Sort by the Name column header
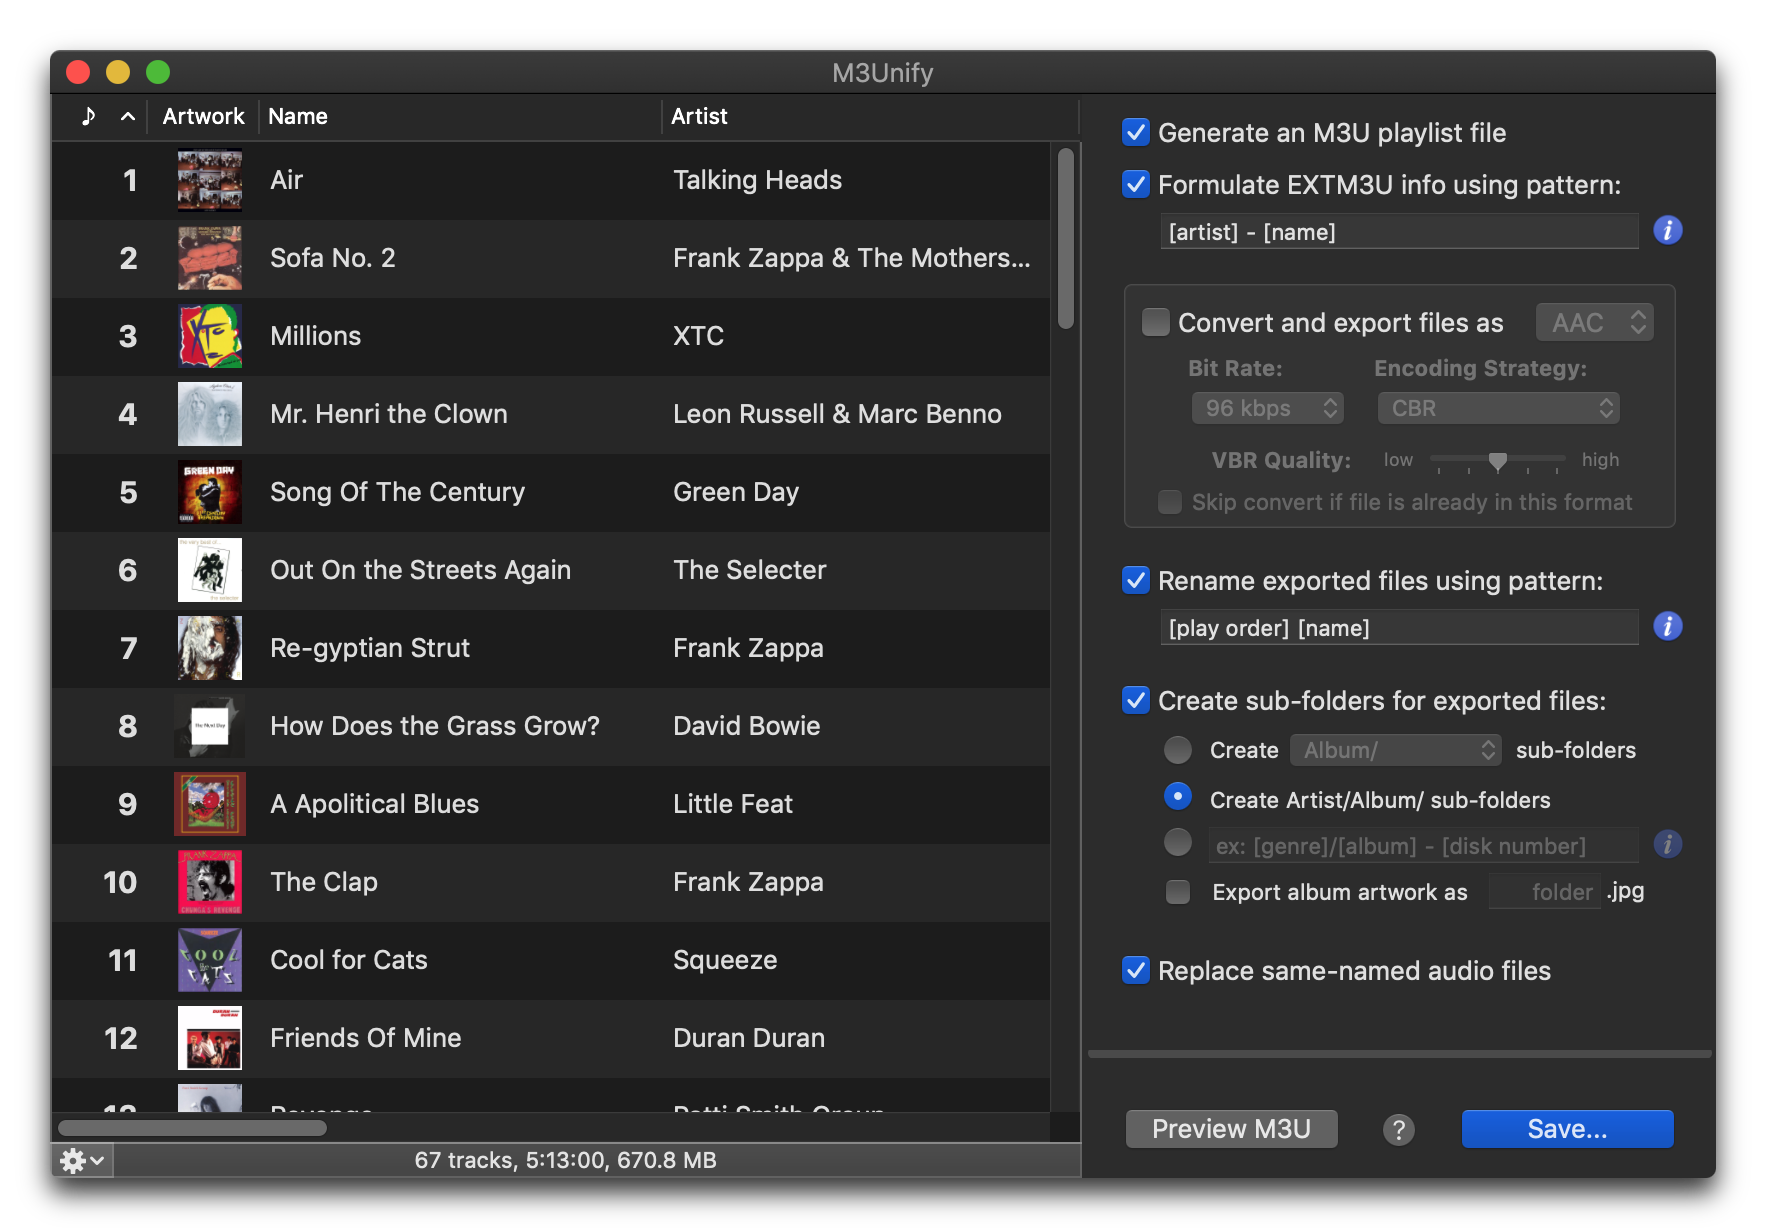Image resolution: width=1766 pixels, height=1228 pixels. pyautogui.click(x=460, y=116)
